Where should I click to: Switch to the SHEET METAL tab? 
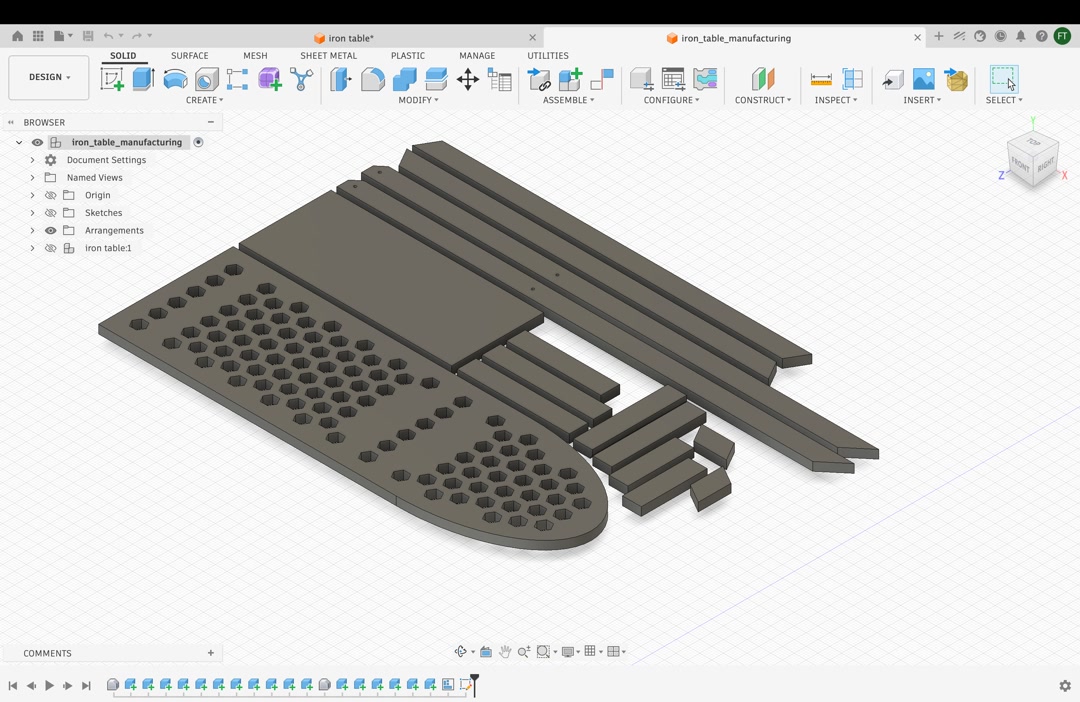(329, 56)
